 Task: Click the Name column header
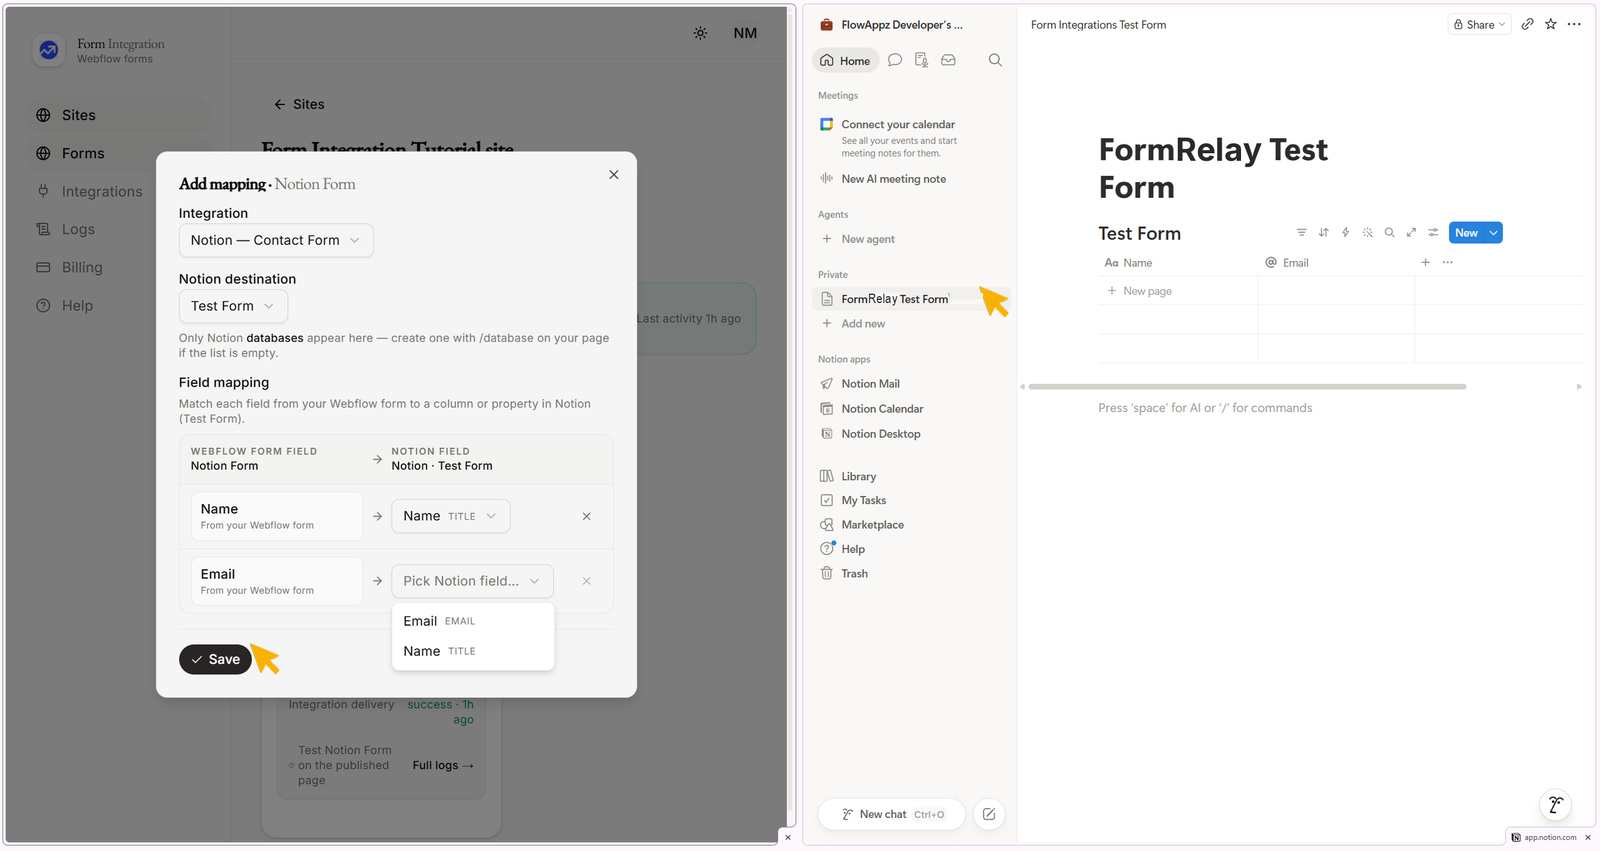(1178, 263)
